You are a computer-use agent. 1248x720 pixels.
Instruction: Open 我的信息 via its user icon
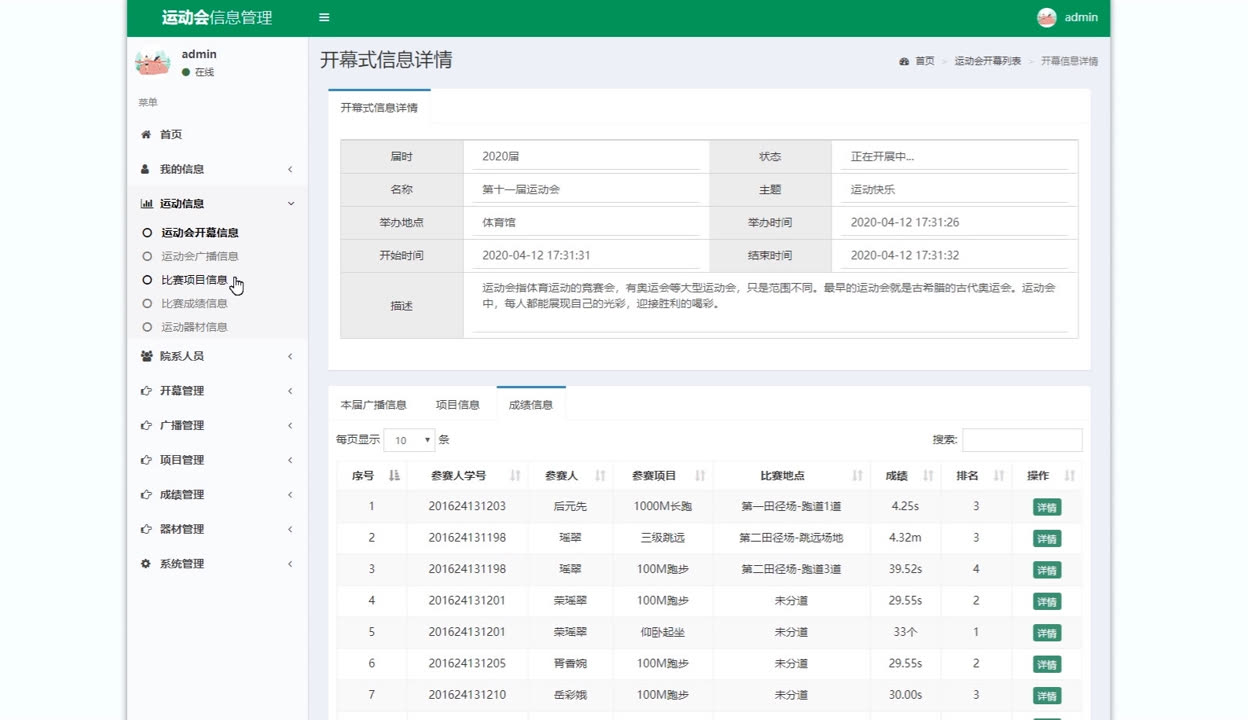pos(144,169)
